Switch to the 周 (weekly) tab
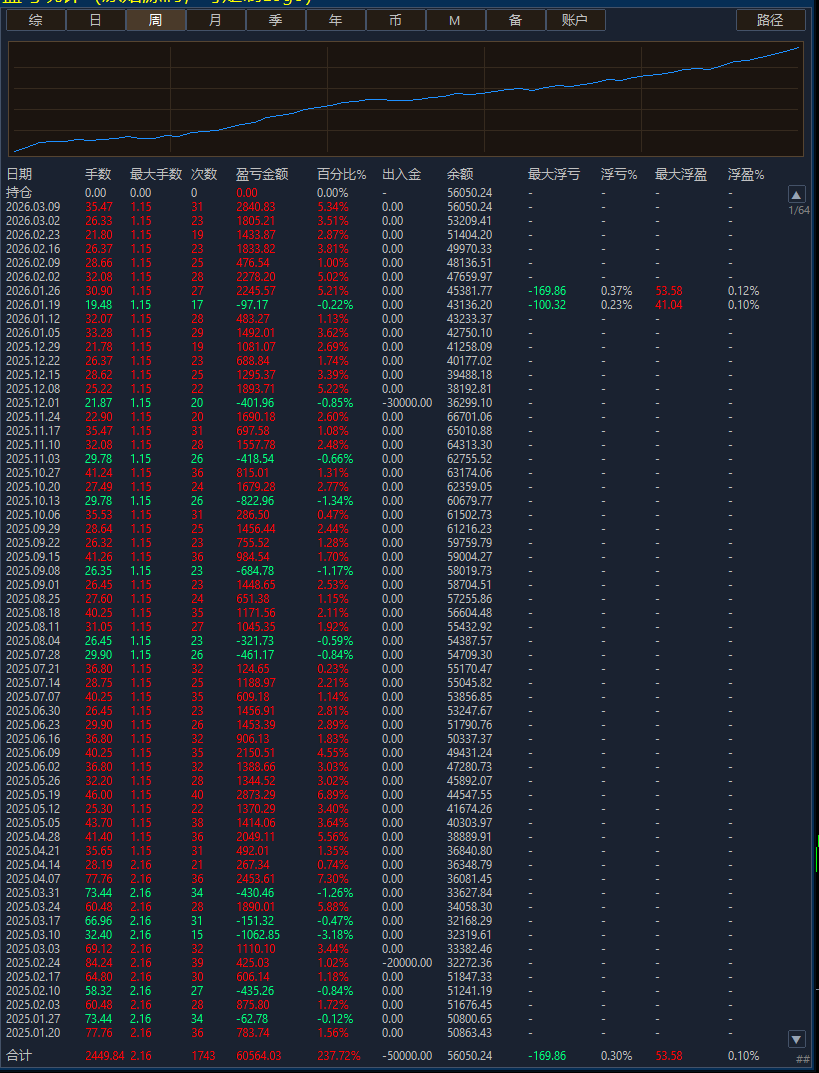The image size is (819, 1073). [155, 20]
